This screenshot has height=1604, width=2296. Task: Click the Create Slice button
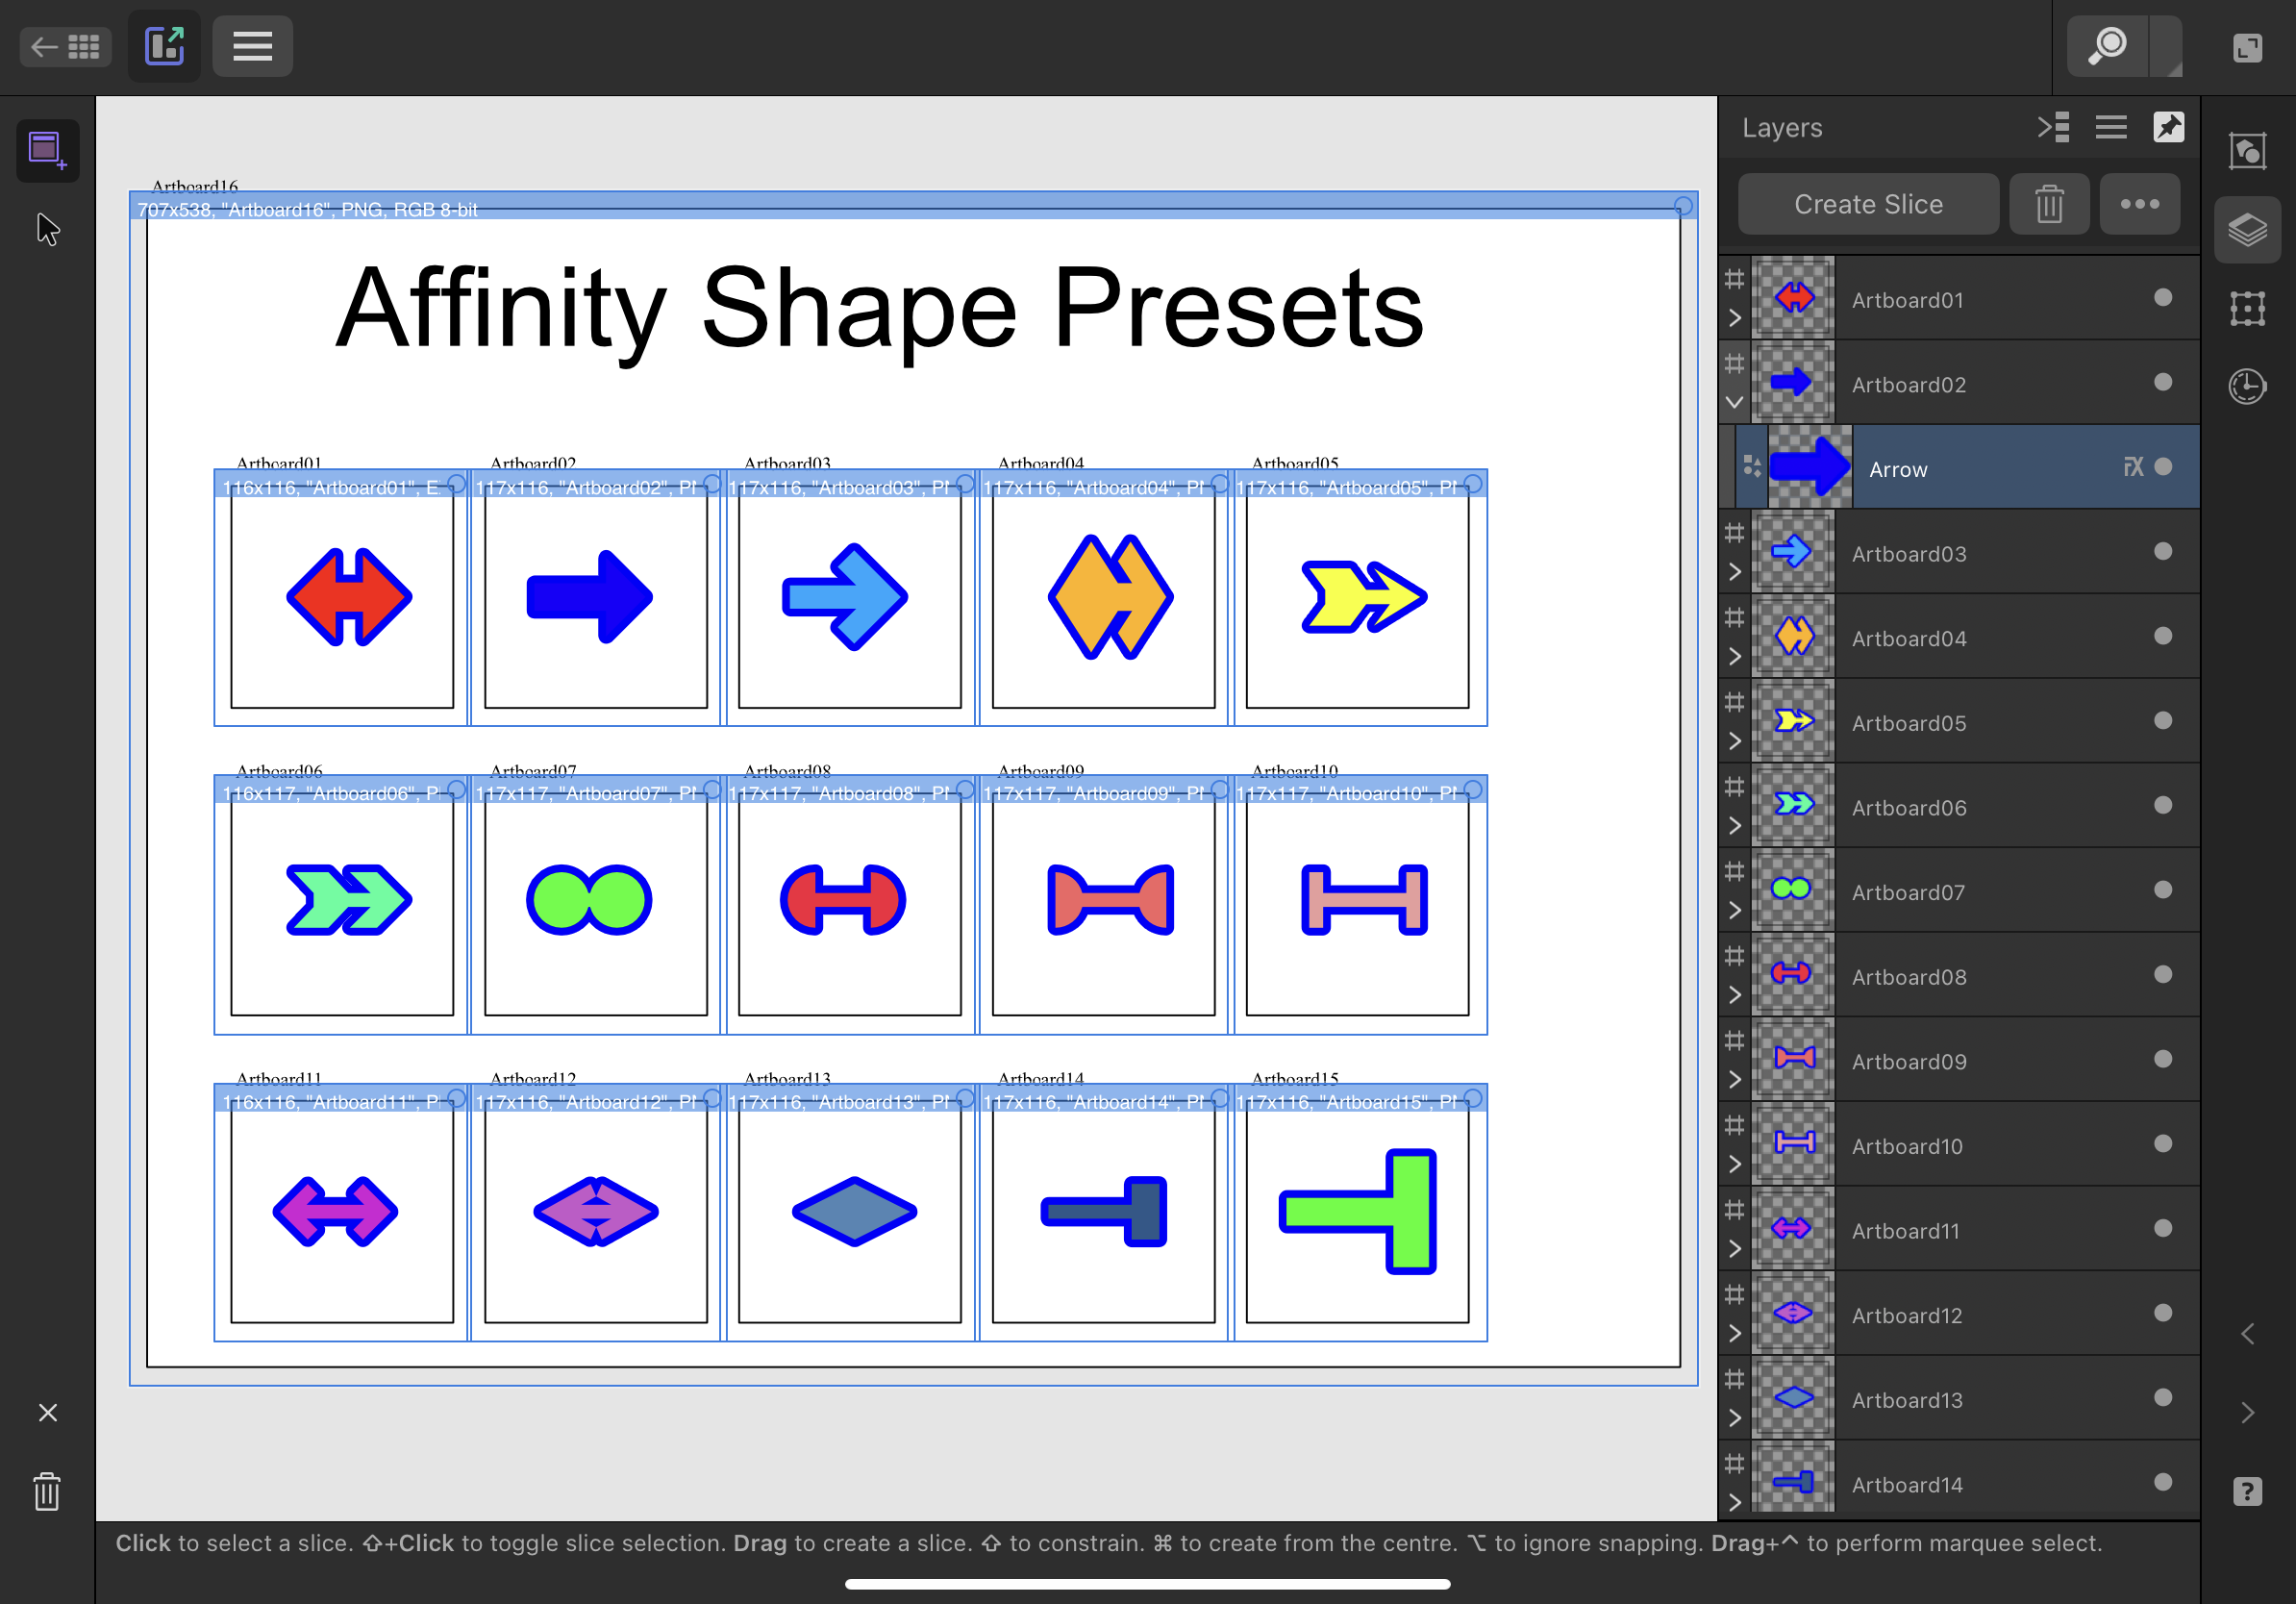(1868, 204)
